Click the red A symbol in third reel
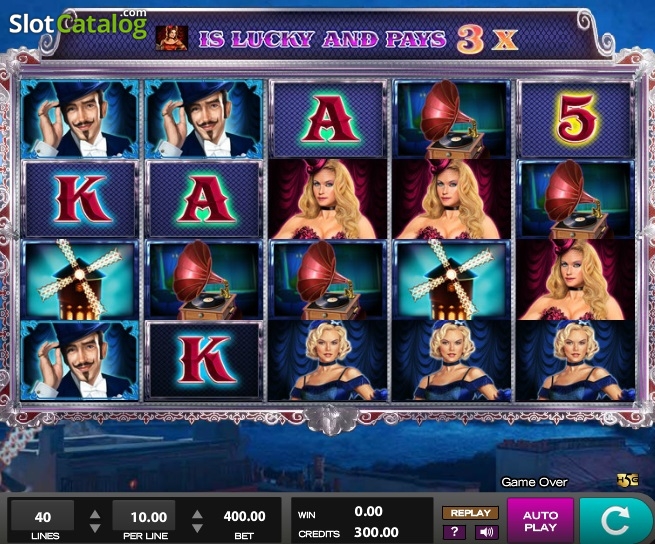Viewport: 655px width, 544px height. (328, 119)
